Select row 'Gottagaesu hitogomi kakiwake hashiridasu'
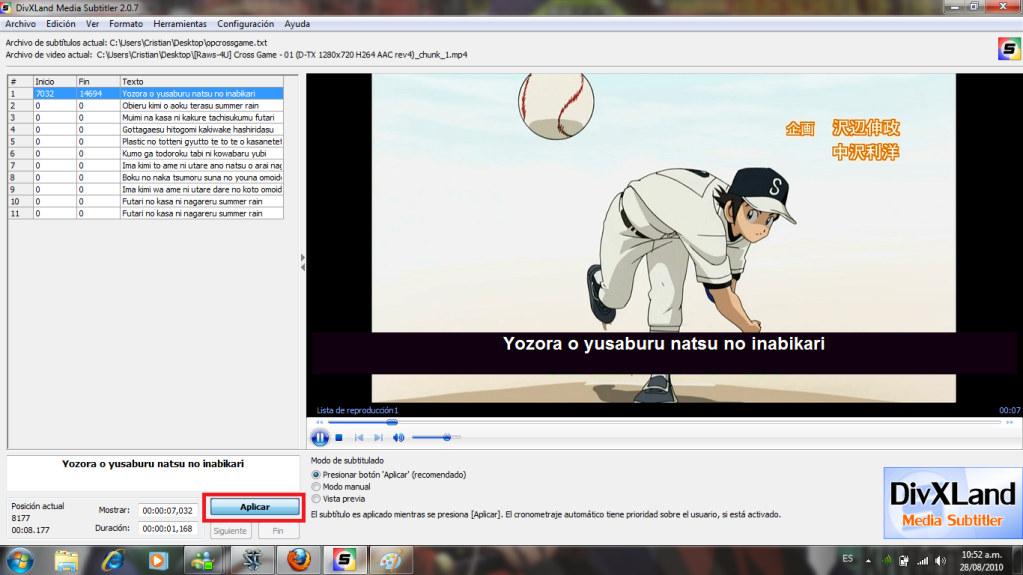1023x575 pixels. 145,130
